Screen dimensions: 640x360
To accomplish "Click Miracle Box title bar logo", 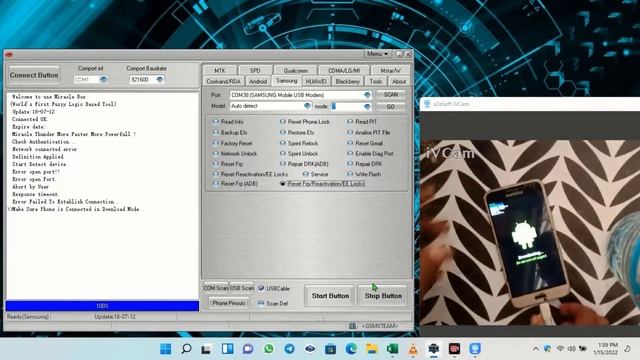I will coord(9,54).
